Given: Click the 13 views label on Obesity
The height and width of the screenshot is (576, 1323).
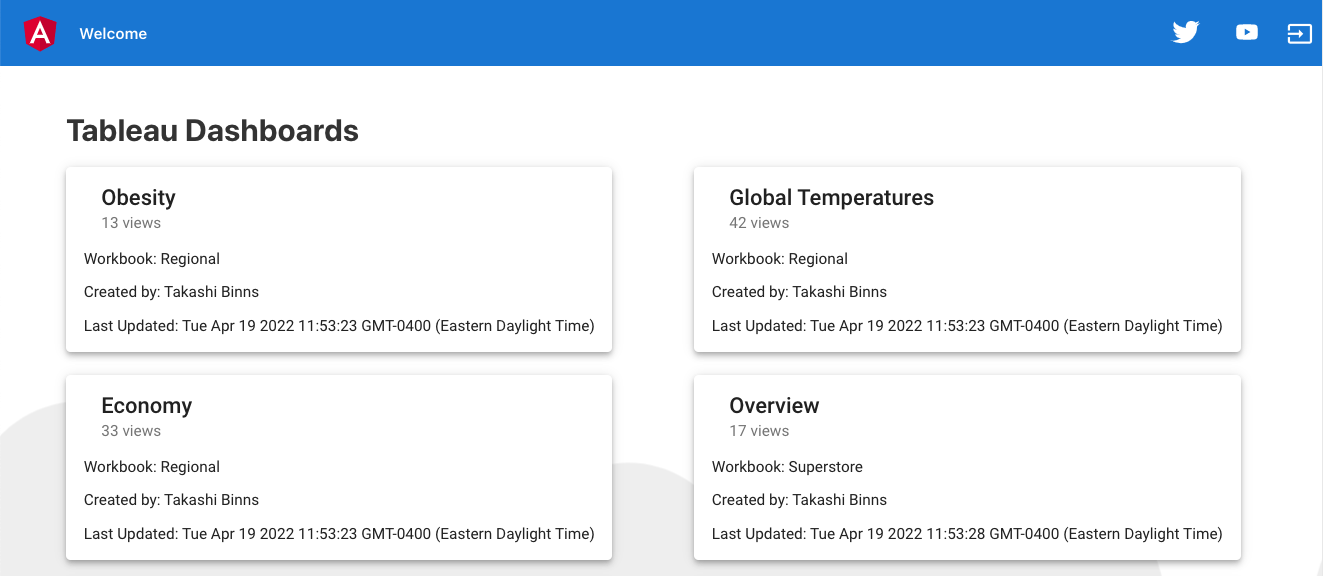Looking at the screenshot, I should click(x=131, y=223).
